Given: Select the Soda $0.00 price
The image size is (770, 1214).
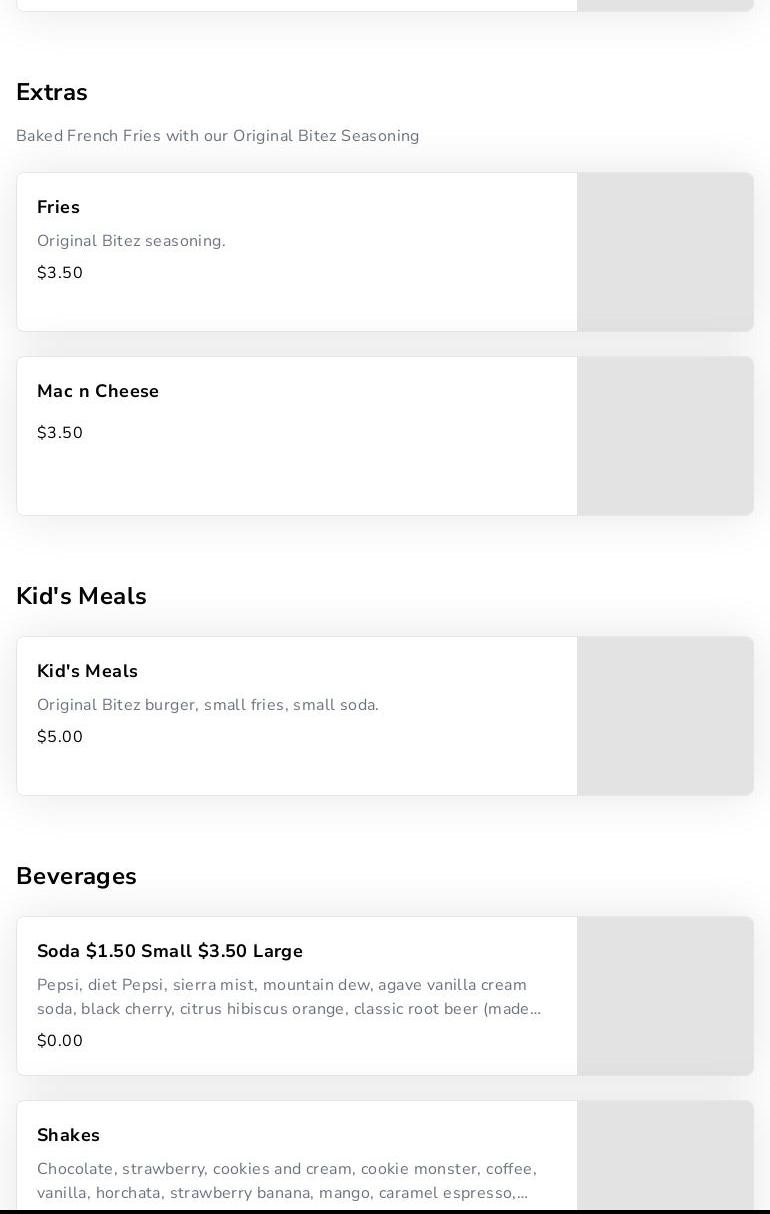Looking at the screenshot, I should [60, 1041].
